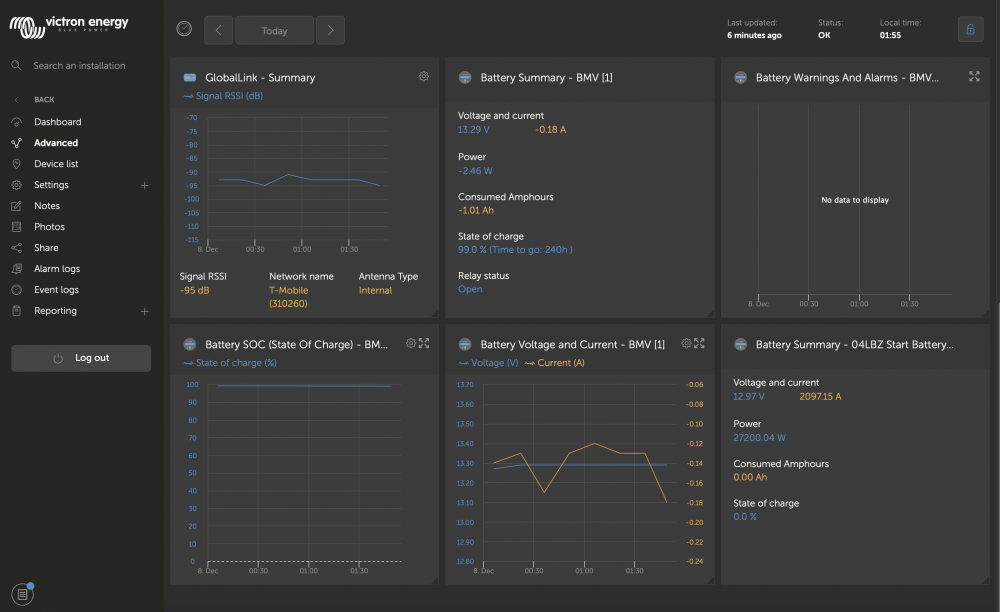The image size is (1000, 612).
Task: Expand Battery Voltage and Current graph fullscreen
Action: 700,343
